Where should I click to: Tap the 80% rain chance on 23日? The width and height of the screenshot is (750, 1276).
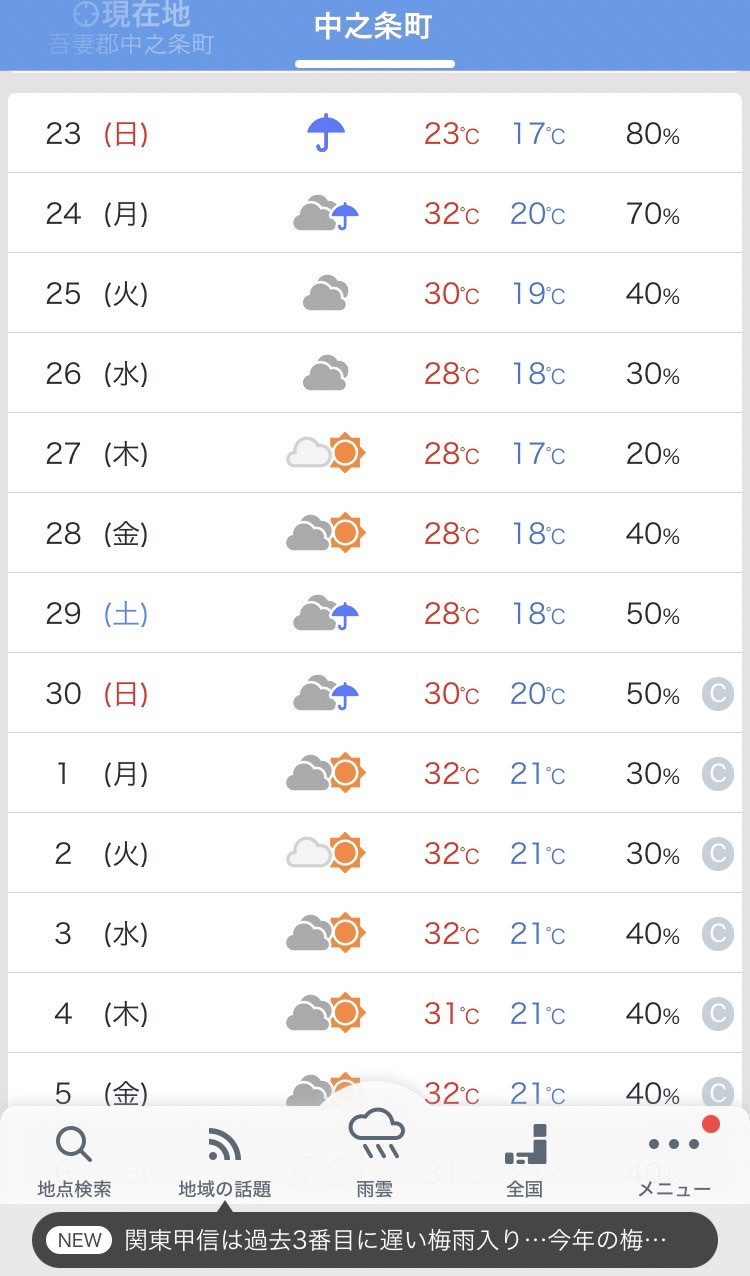pyautogui.click(x=652, y=133)
